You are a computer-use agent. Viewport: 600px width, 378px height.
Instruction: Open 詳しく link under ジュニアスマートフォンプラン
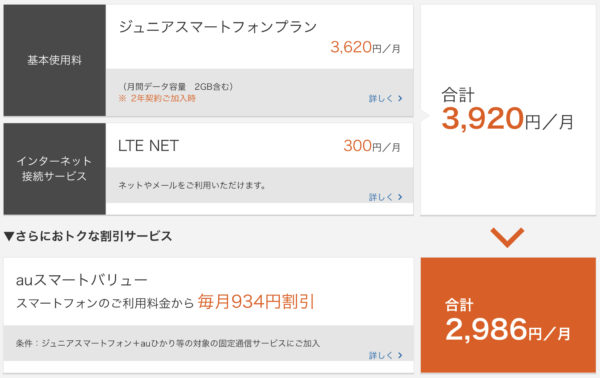(385, 98)
